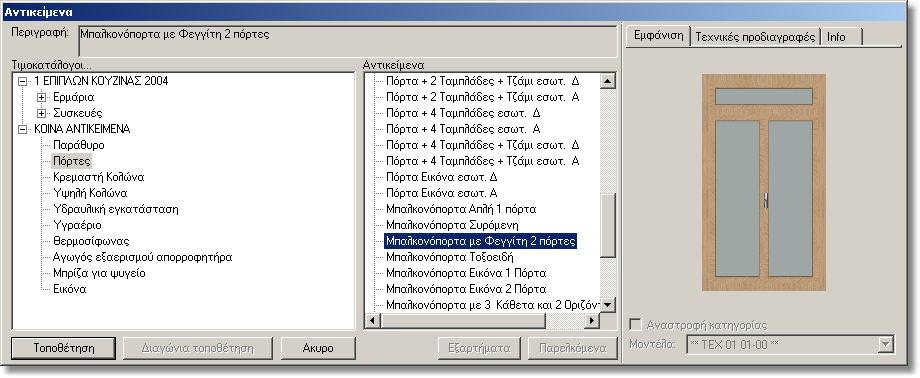Image resolution: width=920 pixels, height=378 pixels.
Task: Select Πόρτα + 2 Ταμπλάδες + Τζάμι εσωτ. Α
Action: [x=482, y=97]
